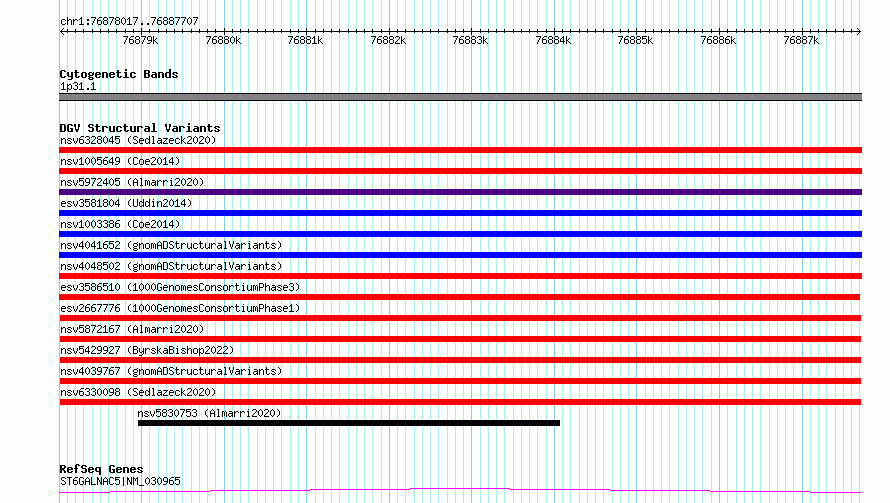The width and height of the screenshot is (890, 503).
Task: Open variant nsv5429927 (ByrskaBishop2022) label
Action: pos(147,350)
